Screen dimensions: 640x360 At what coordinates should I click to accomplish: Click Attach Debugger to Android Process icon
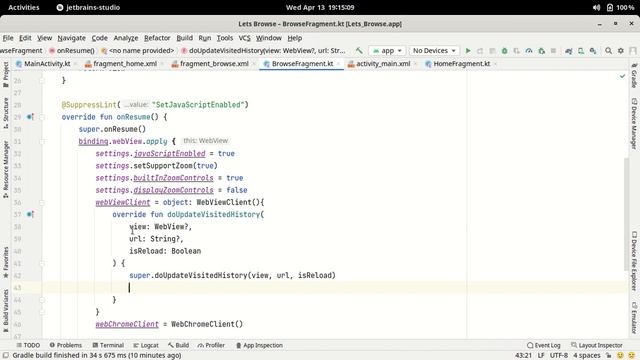coord(541,51)
